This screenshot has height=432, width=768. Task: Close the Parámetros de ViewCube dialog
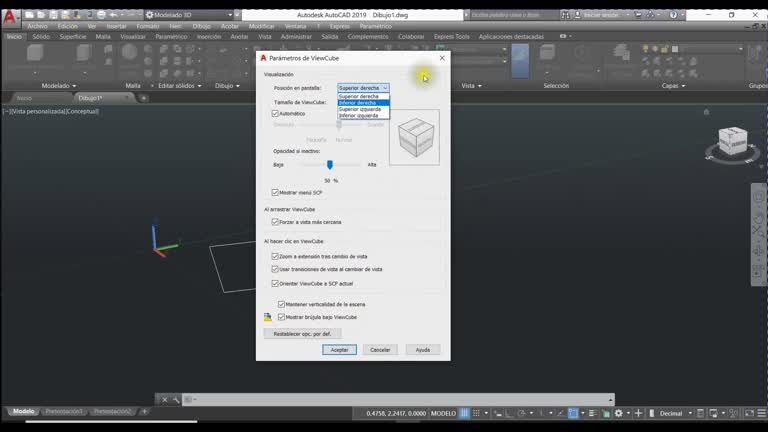442,58
